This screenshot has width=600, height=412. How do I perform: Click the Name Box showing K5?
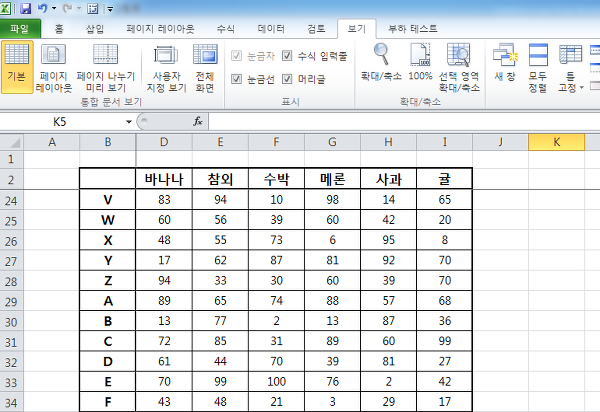(61, 122)
